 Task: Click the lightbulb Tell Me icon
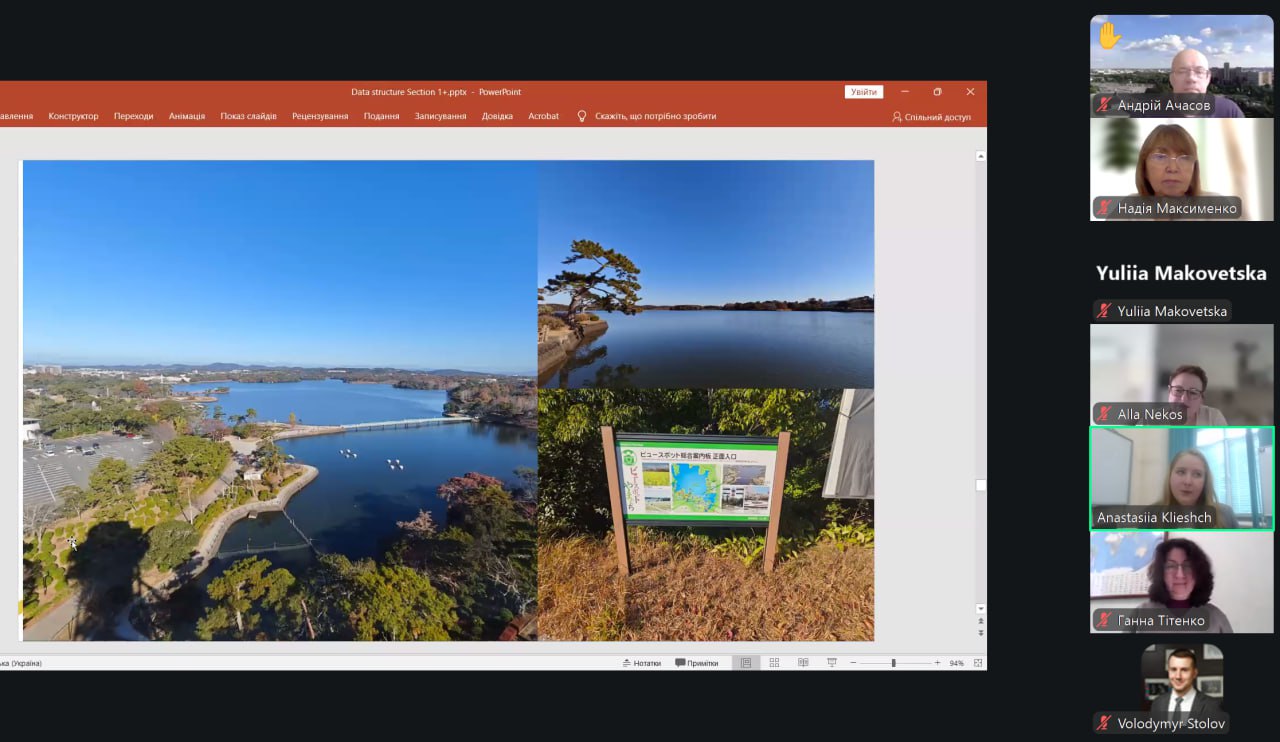[582, 116]
